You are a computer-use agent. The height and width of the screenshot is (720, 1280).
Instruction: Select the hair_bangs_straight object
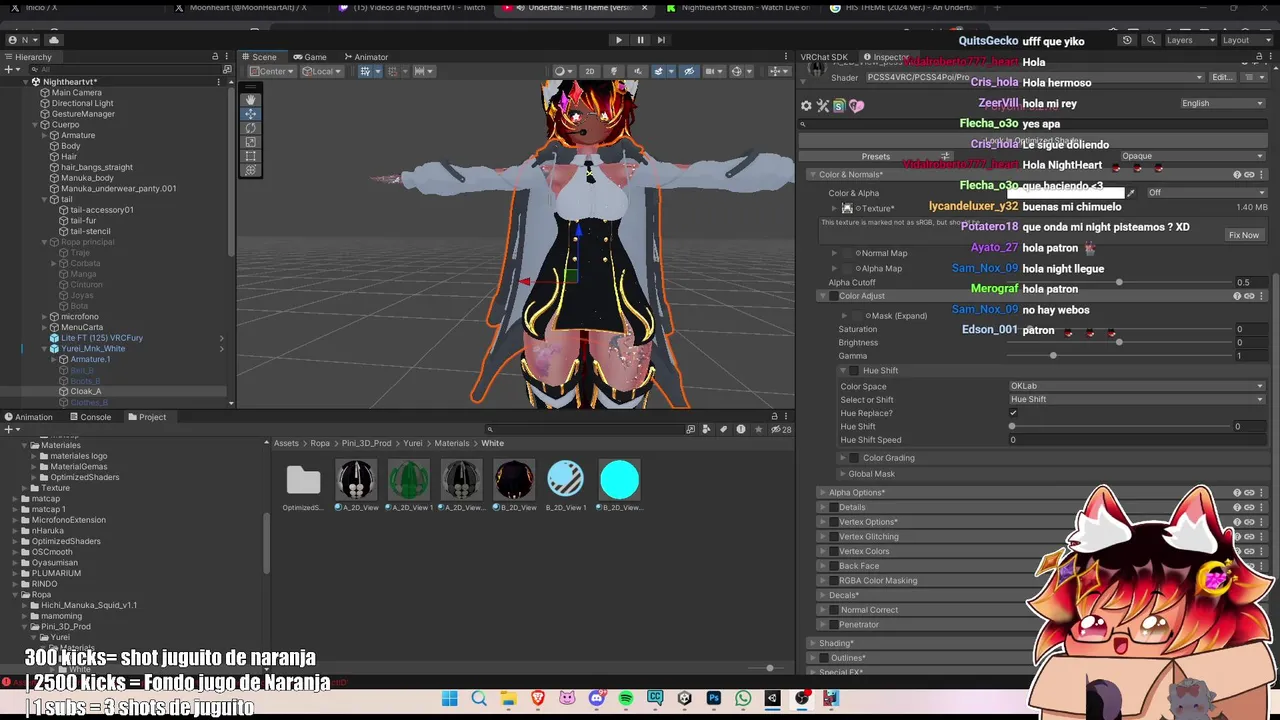click(x=96, y=167)
